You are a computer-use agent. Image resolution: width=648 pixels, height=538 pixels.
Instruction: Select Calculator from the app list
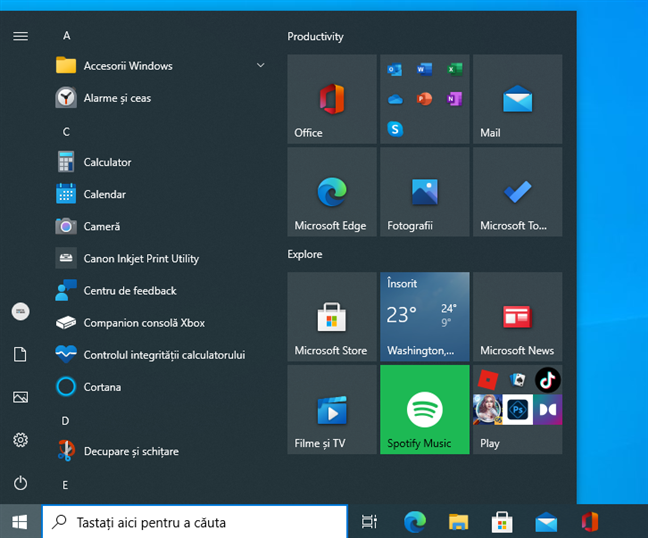click(107, 162)
